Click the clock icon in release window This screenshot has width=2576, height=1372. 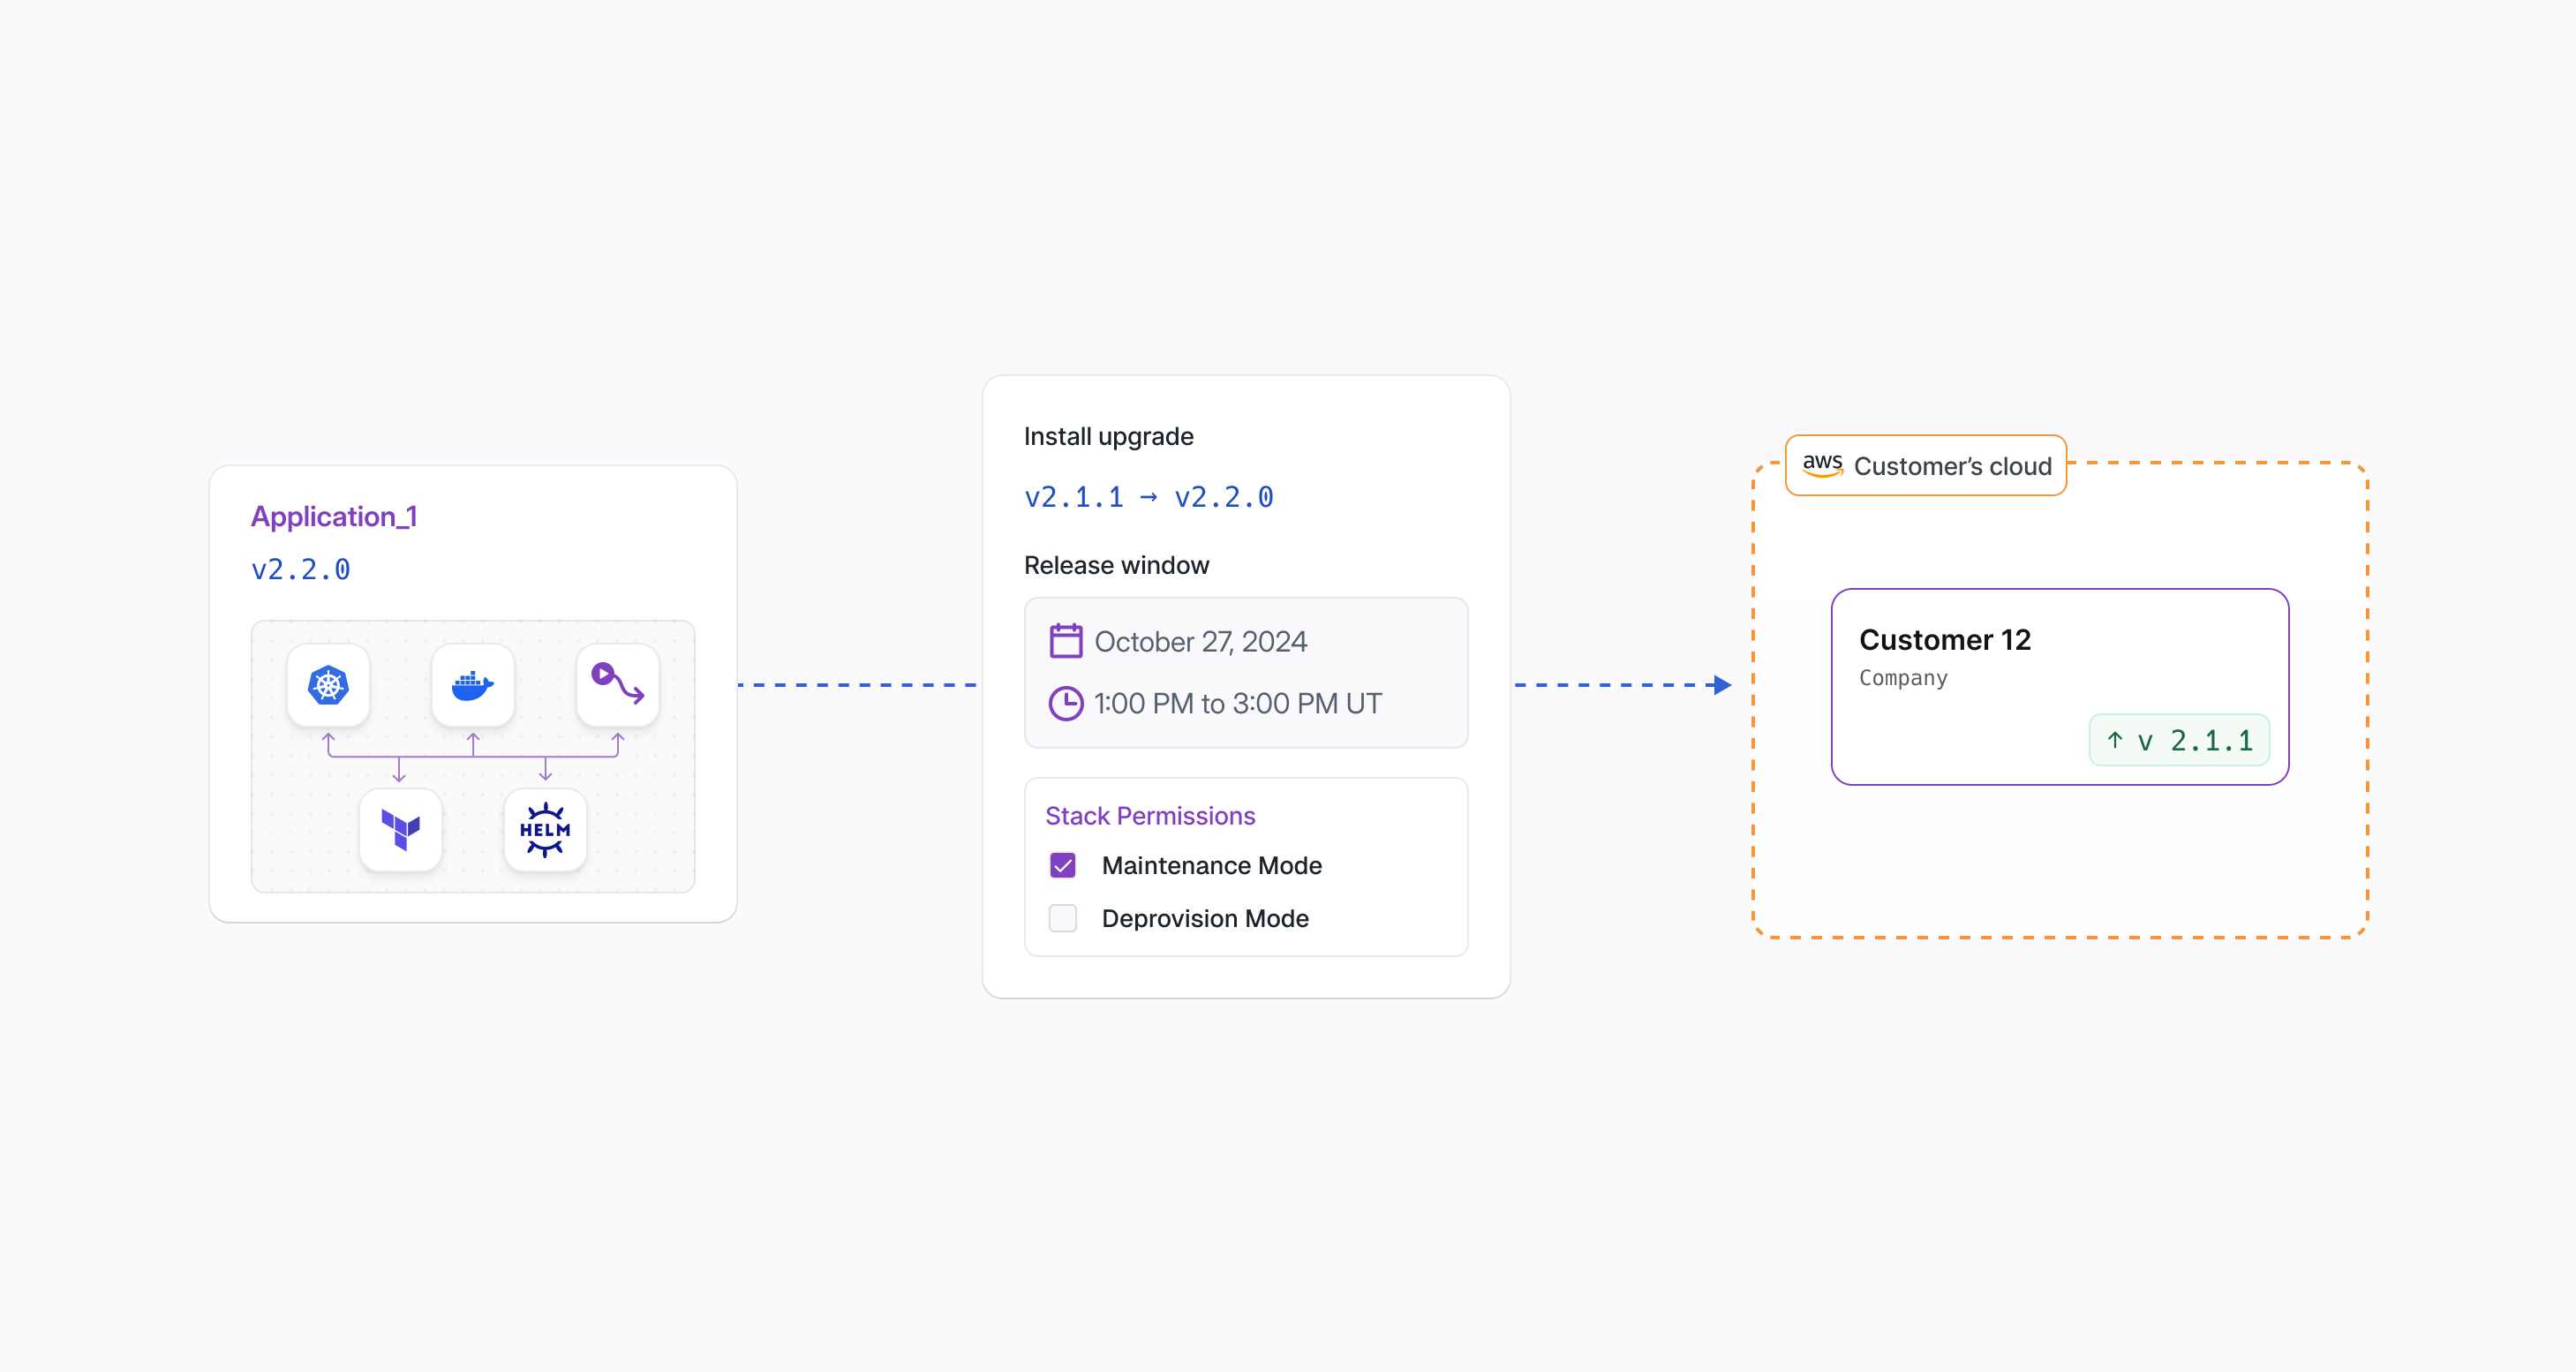pos(1065,704)
